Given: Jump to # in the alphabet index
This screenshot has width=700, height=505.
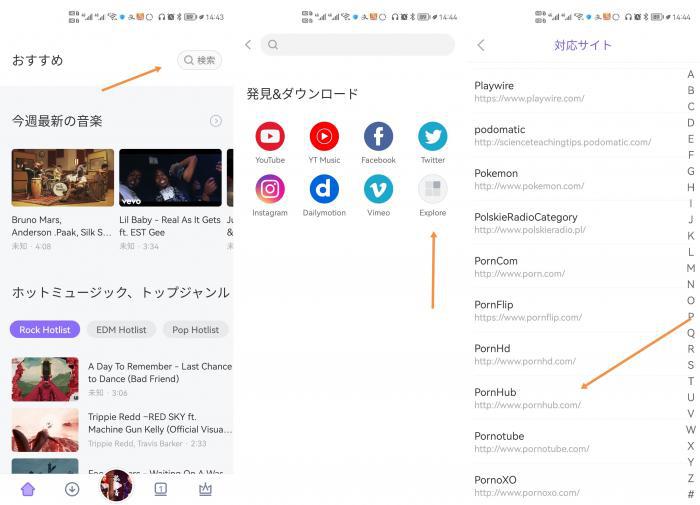Looking at the screenshot, I should [691, 494].
